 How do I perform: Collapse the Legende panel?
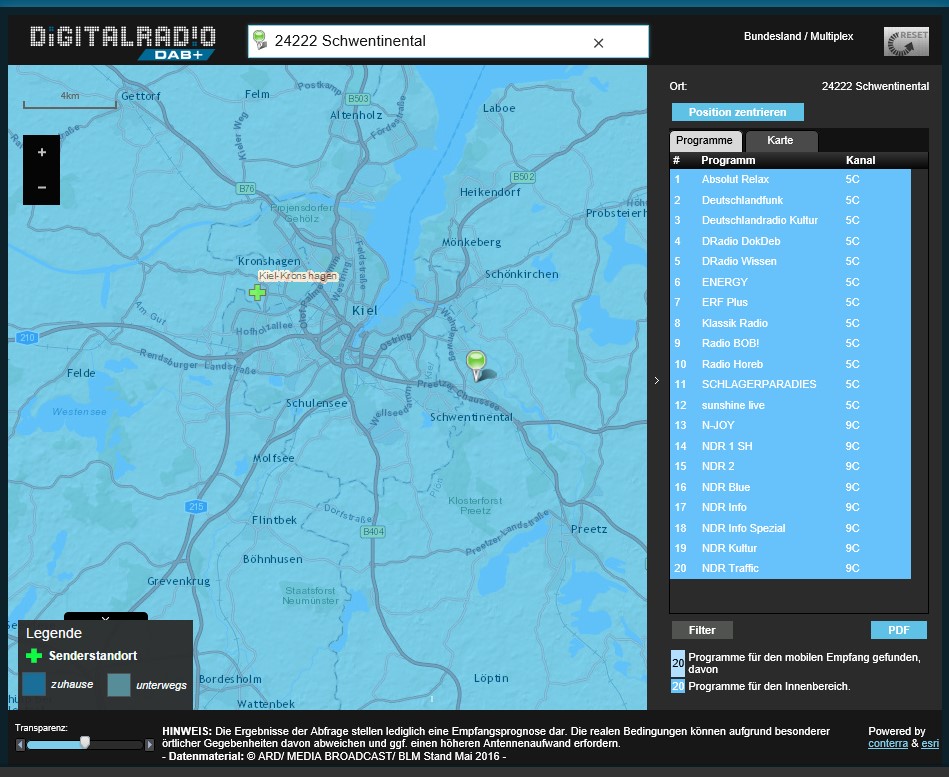[x=105, y=618]
